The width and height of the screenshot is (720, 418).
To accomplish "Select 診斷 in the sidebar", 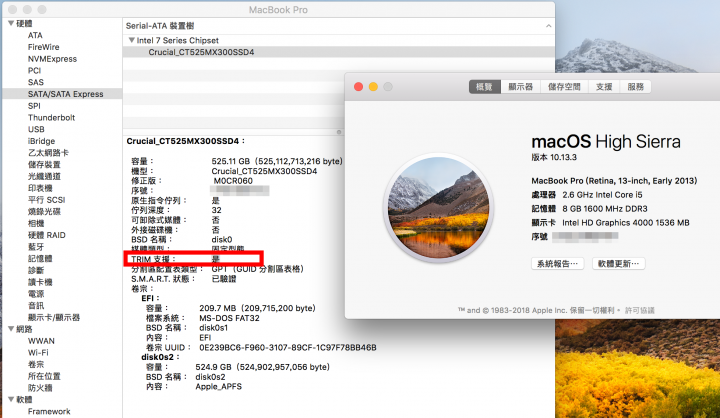I will point(36,270).
